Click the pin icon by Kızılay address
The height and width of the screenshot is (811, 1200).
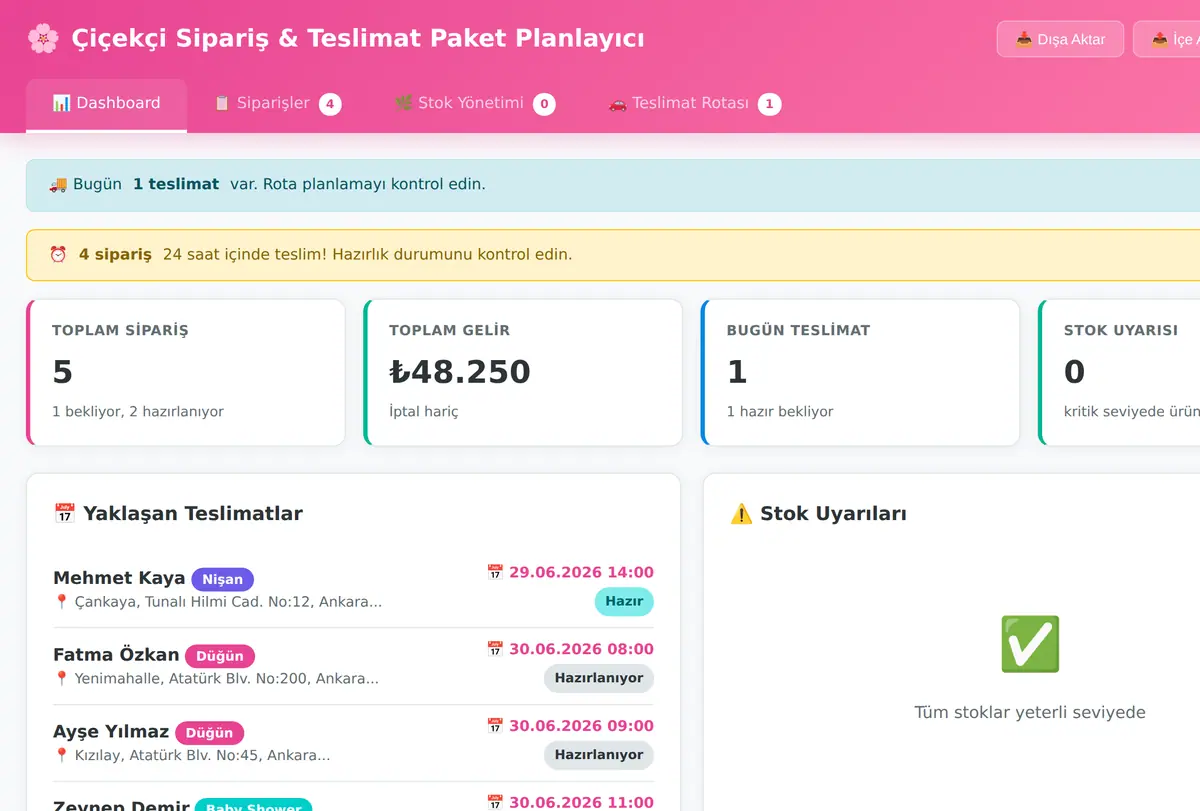pos(61,756)
